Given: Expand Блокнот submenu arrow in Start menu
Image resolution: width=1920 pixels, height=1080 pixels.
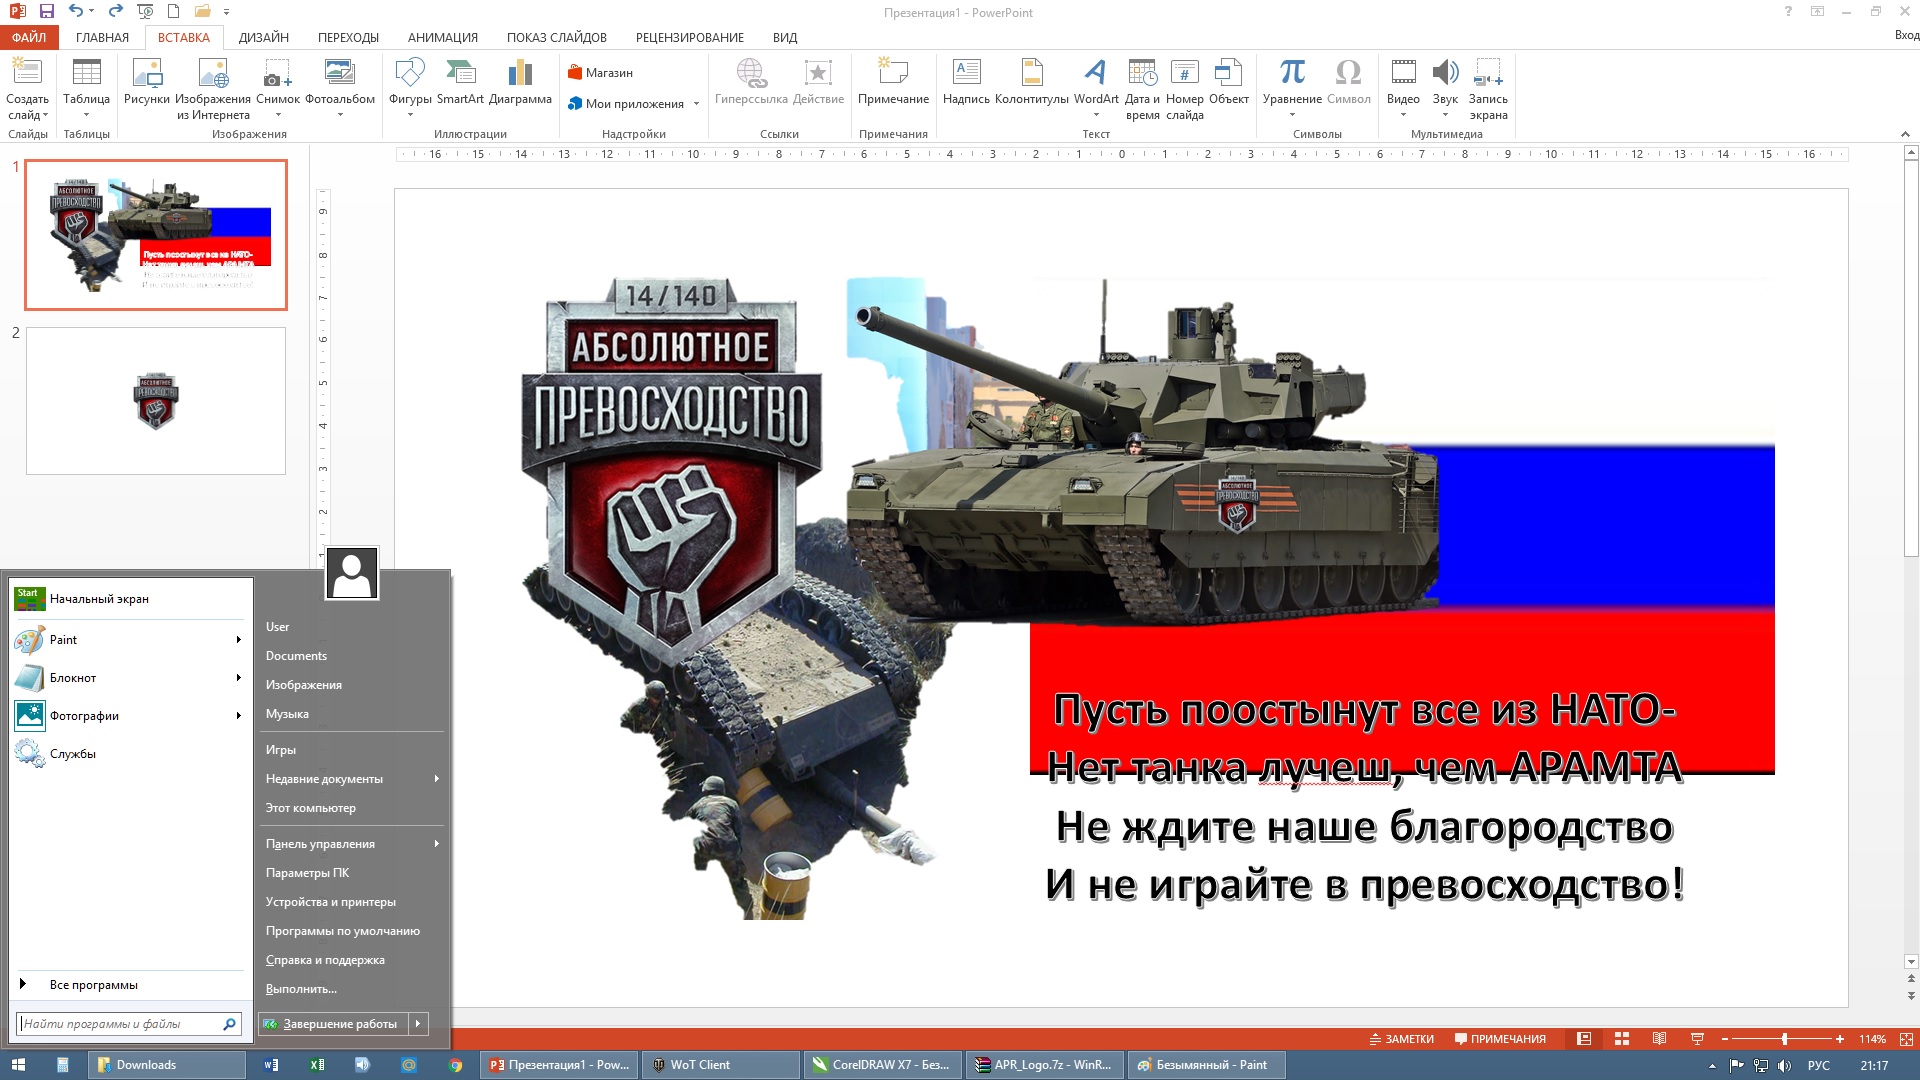Looking at the screenshot, I should [238, 678].
